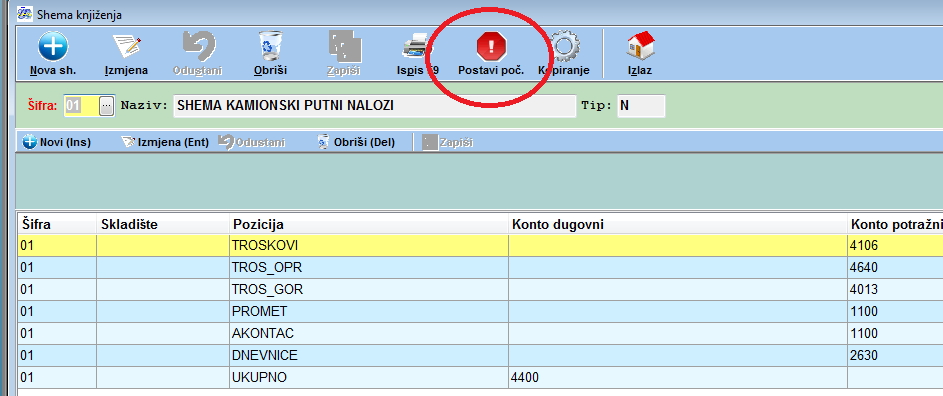The height and width of the screenshot is (396, 943).
Task: Click the Nova sh. plus icon
Action: pyautogui.click(x=53, y=46)
